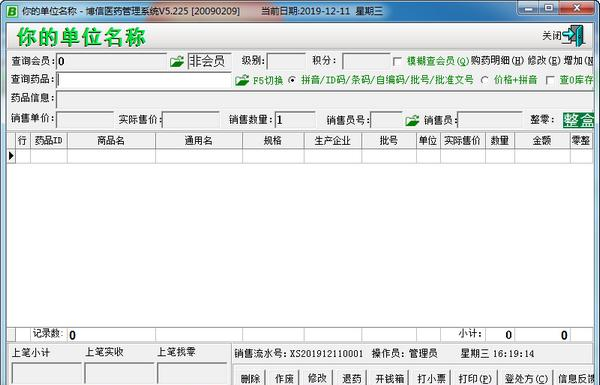
Task: Click the empty 商品名 cell in first row
Action: 111,156
